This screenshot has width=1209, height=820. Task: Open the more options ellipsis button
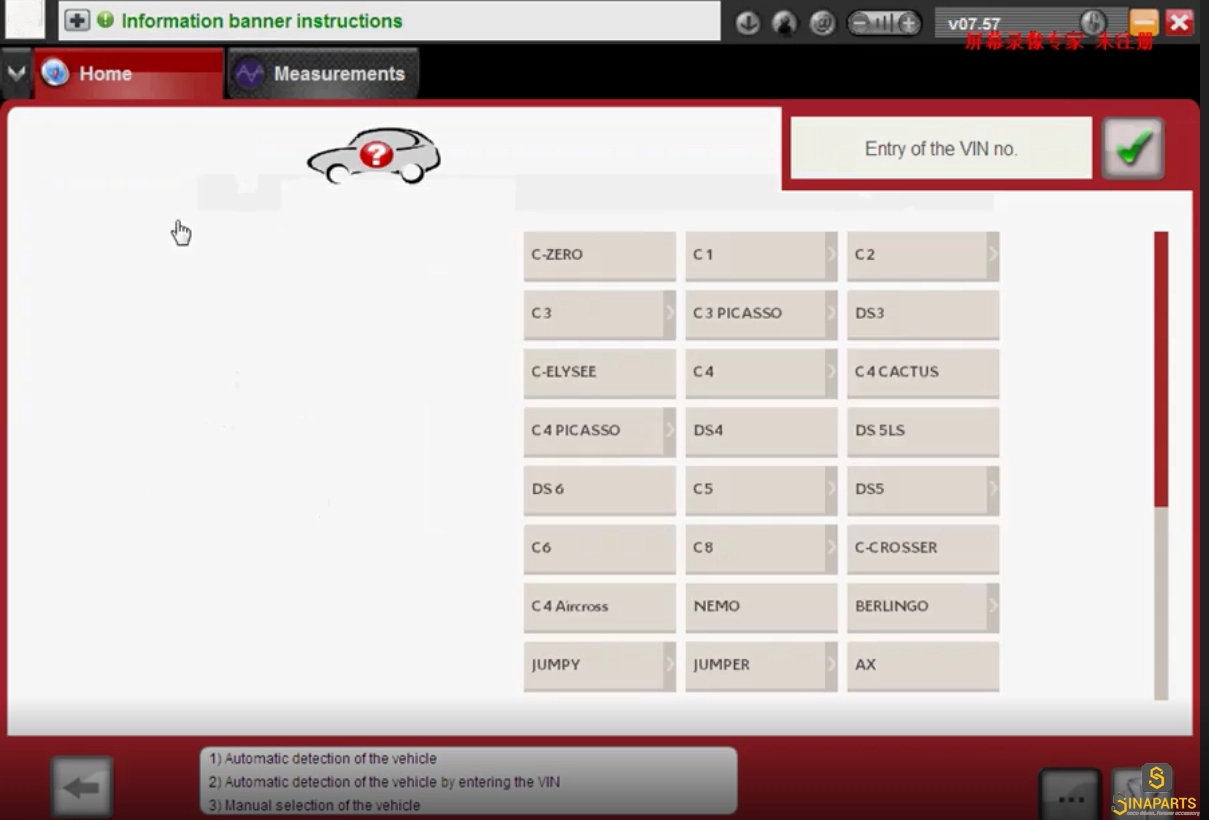click(1070, 796)
